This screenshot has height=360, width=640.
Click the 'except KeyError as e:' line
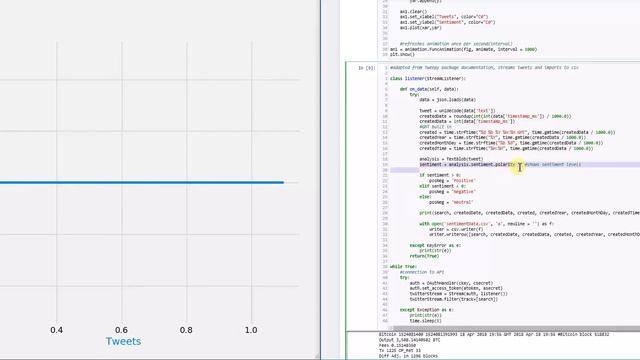435,245
